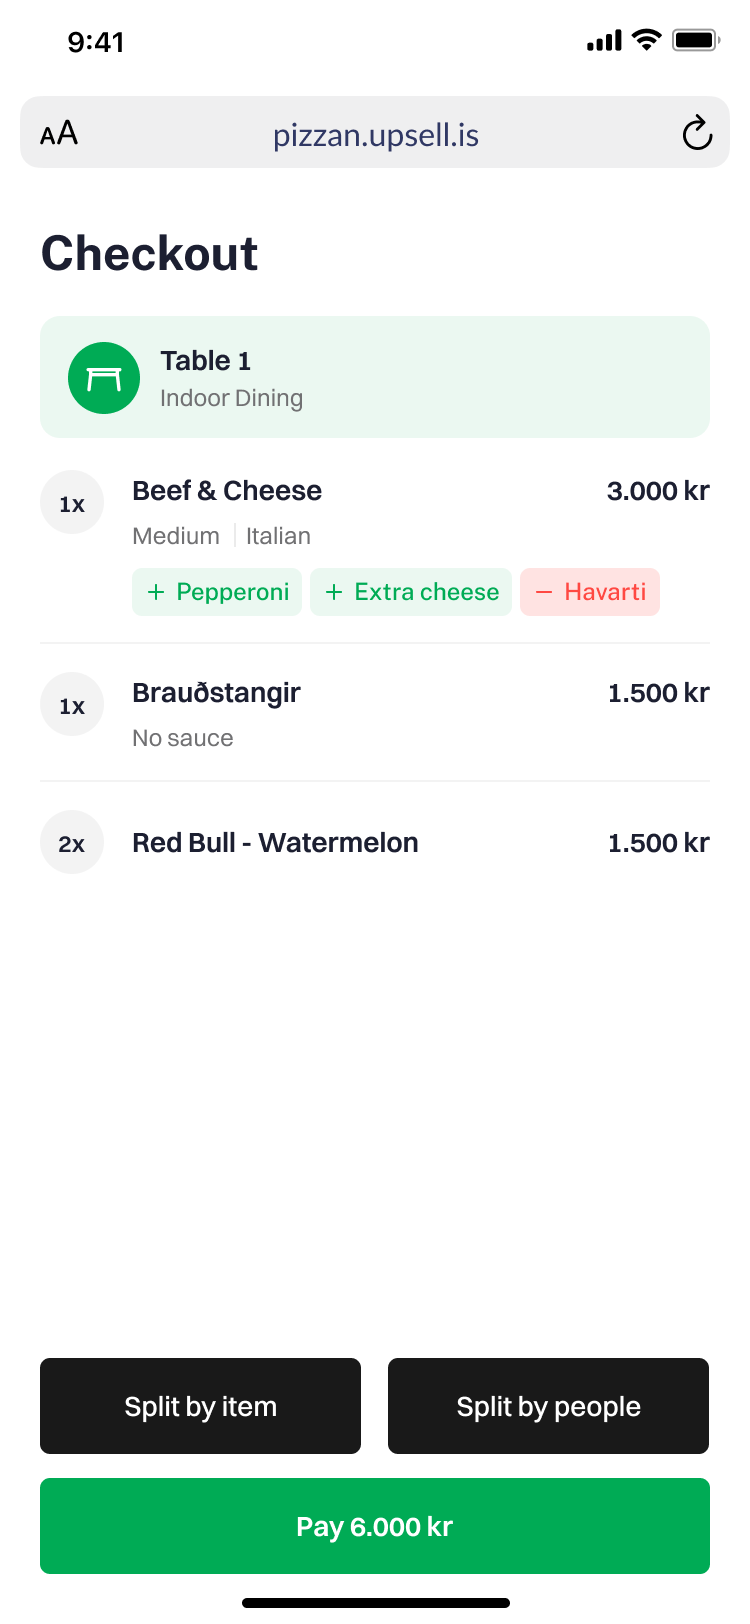The height and width of the screenshot is (1624, 750).
Task: Tap the 1x quantity badge for Brauðstangir
Action: [72, 704]
